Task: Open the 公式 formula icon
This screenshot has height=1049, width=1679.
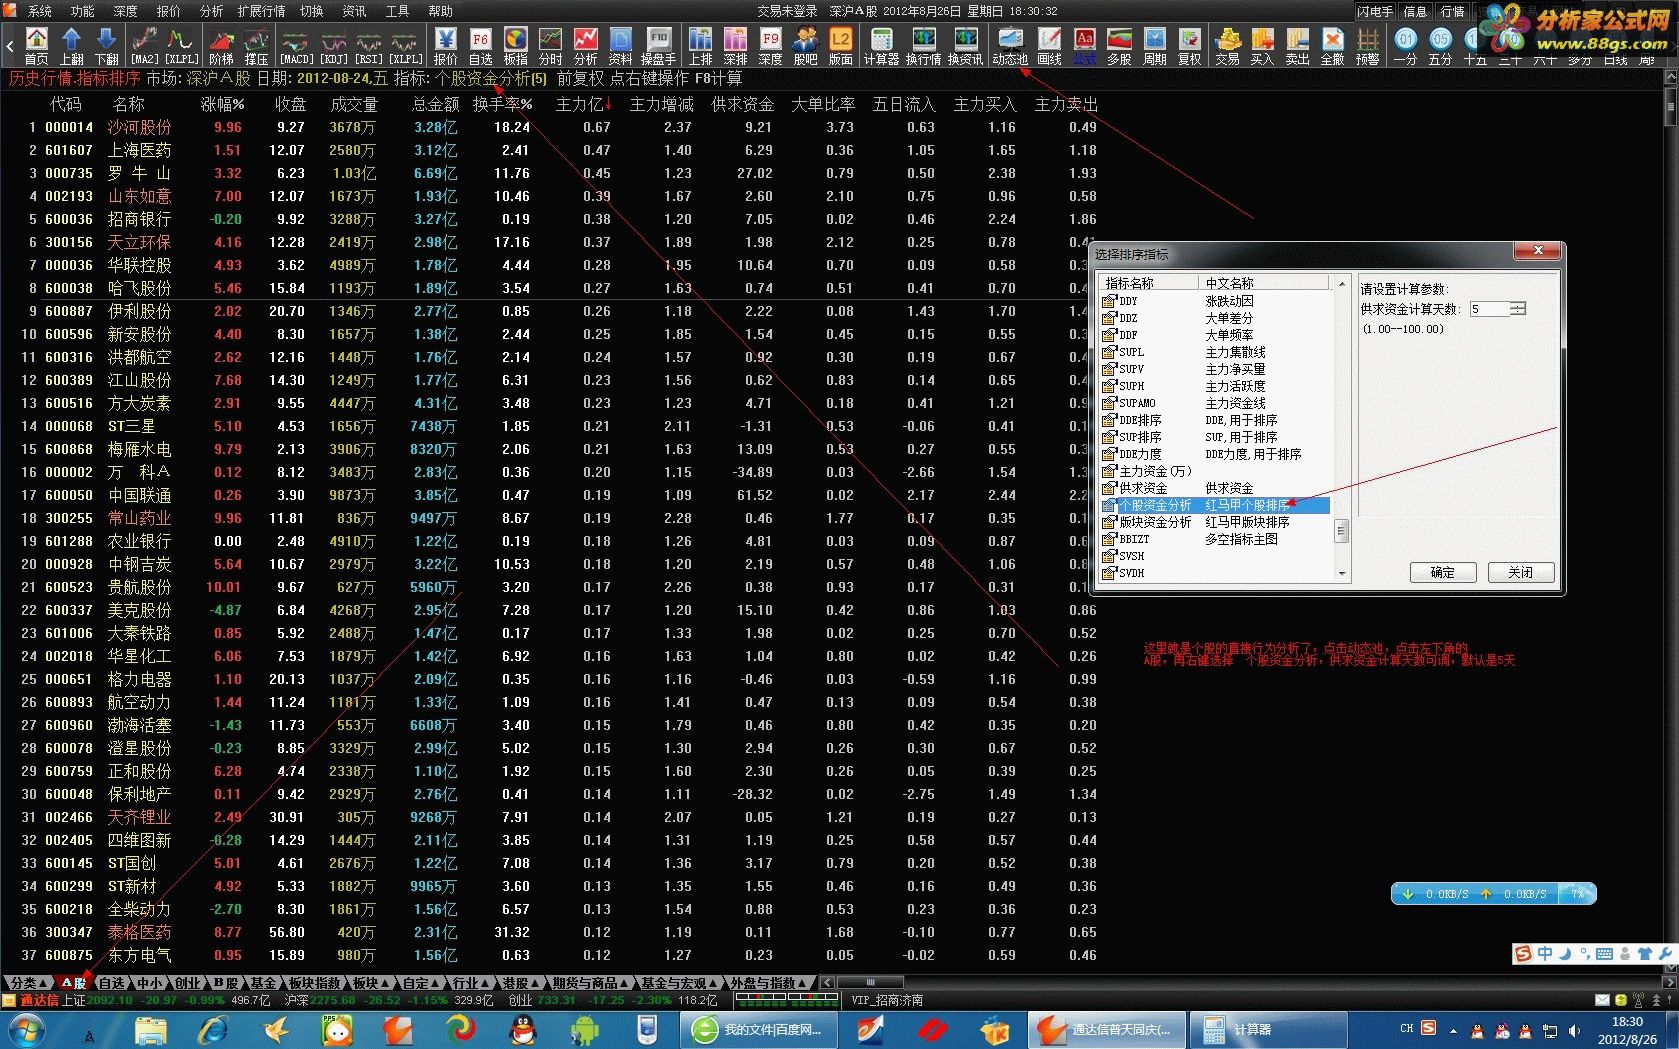Action: click(1085, 46)
